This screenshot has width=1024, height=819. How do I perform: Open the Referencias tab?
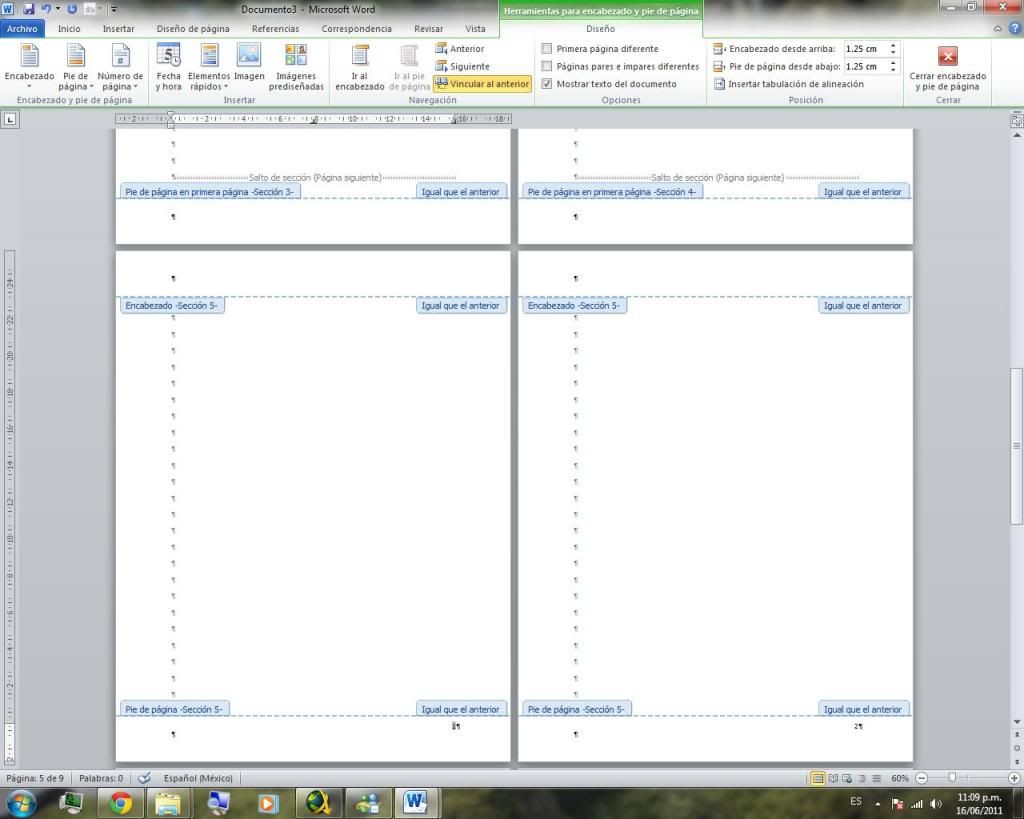275,29
